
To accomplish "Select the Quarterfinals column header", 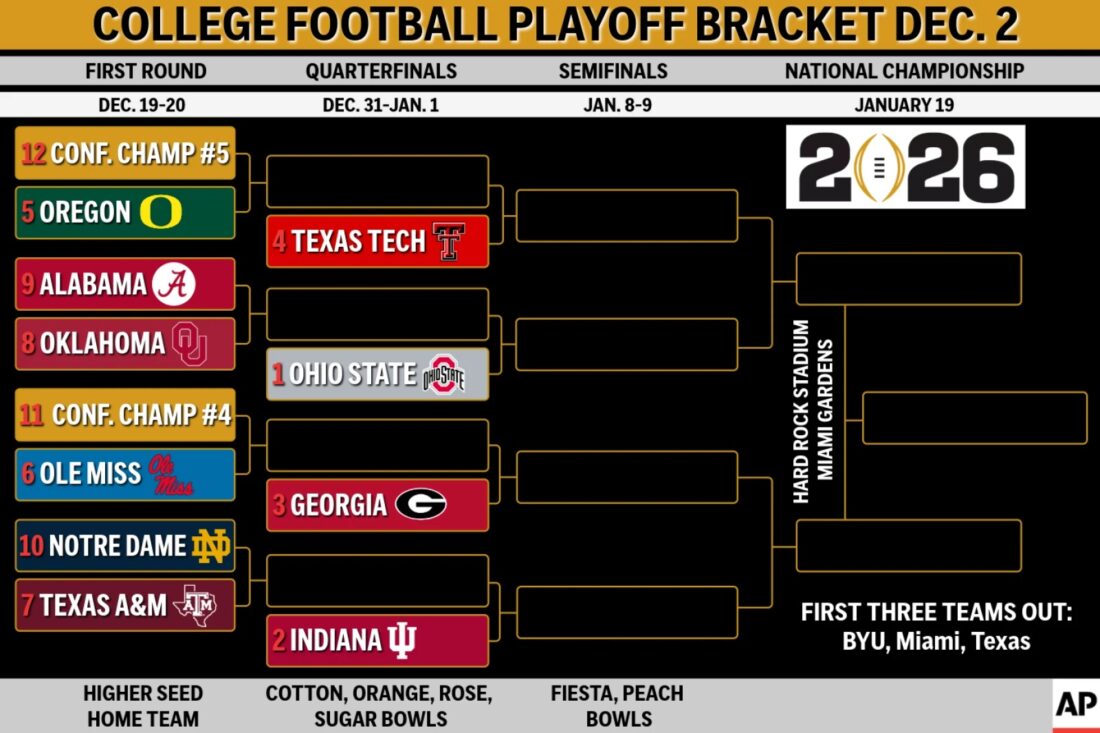I will pyautogui.click(x=381, y=71).
